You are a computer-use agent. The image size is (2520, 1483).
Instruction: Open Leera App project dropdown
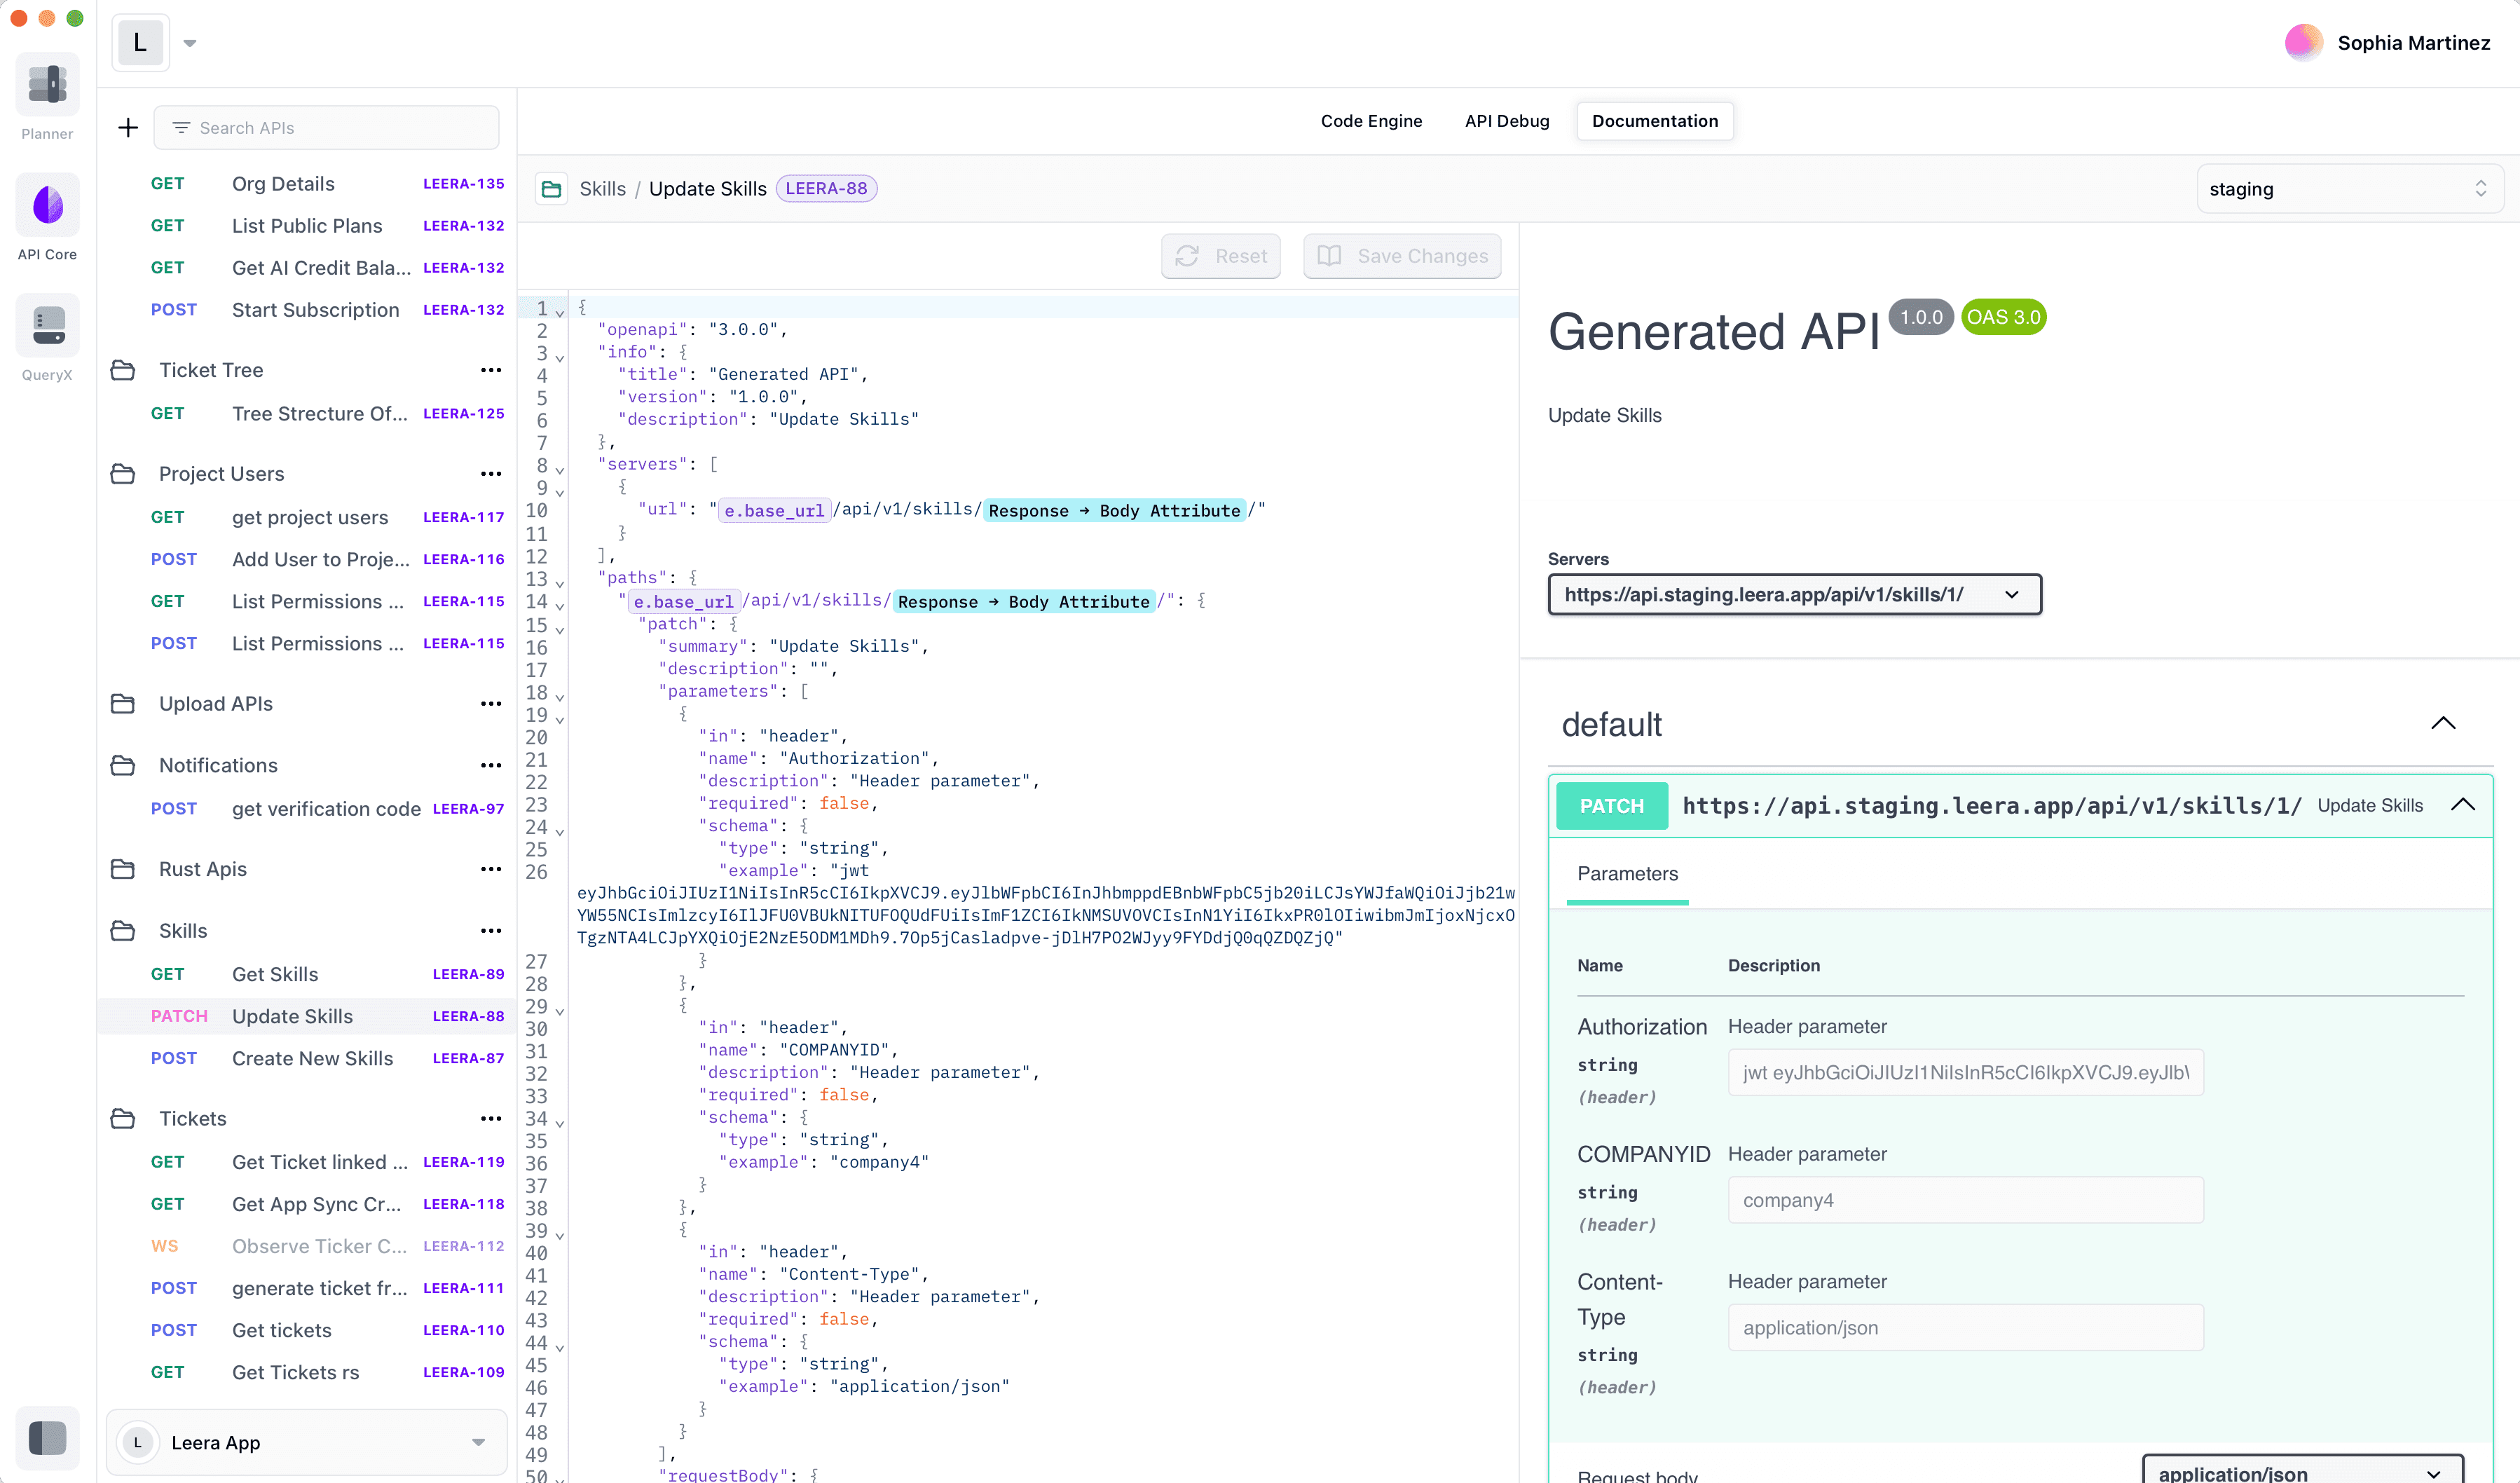pos(478,1442)
